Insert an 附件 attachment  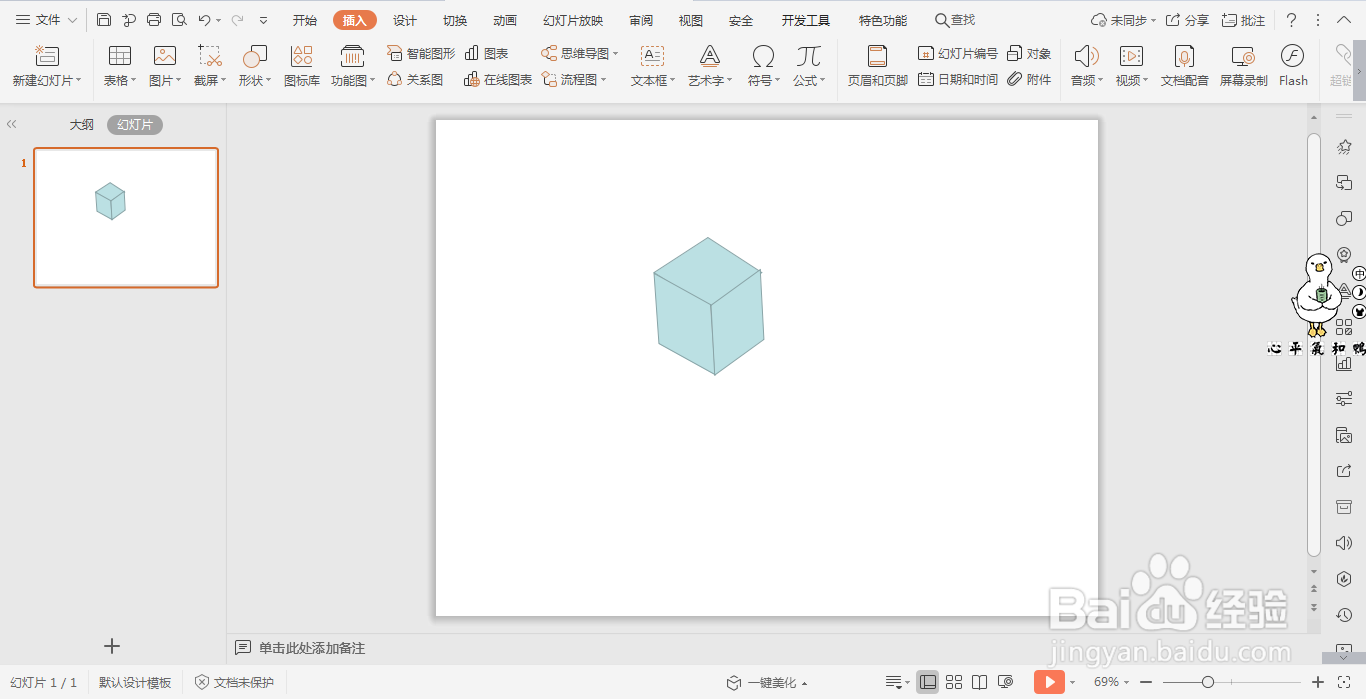coord(1029,79)
